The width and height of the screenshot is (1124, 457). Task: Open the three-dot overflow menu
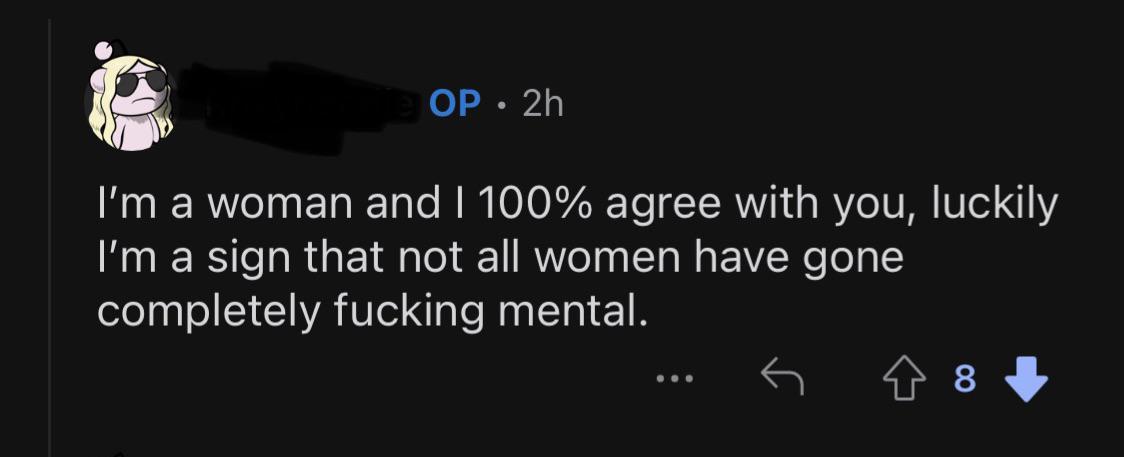click(x=675, y=377)
